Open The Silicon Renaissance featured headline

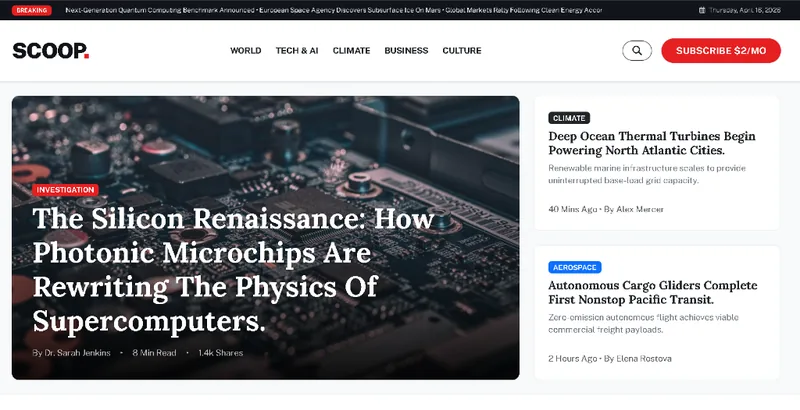point(233,270)
